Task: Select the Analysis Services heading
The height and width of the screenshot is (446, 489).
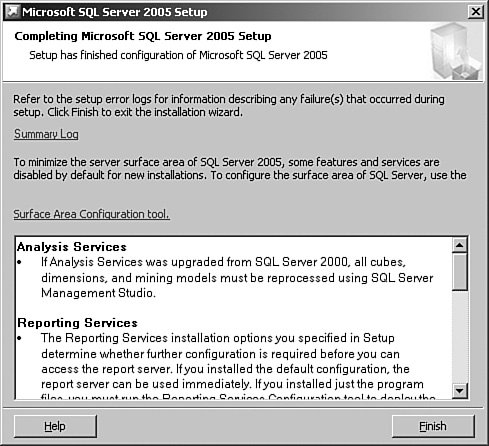Action: pos(72,247)
